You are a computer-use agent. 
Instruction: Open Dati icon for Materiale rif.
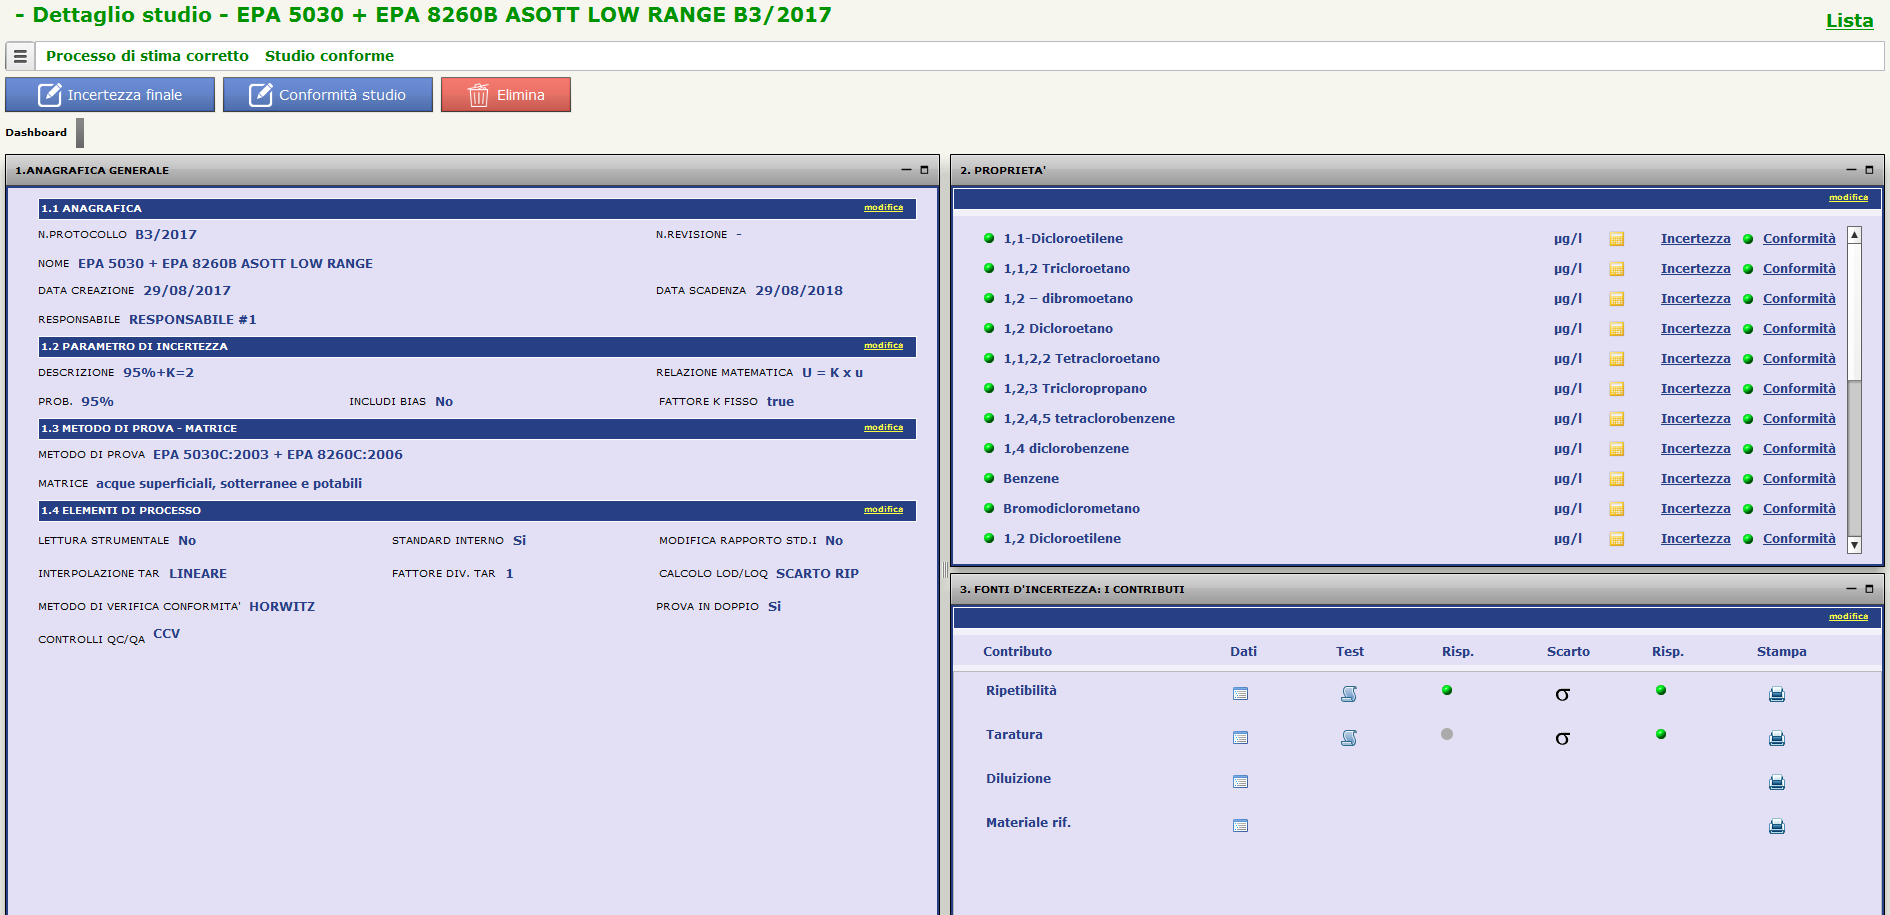click(1240, 826)
